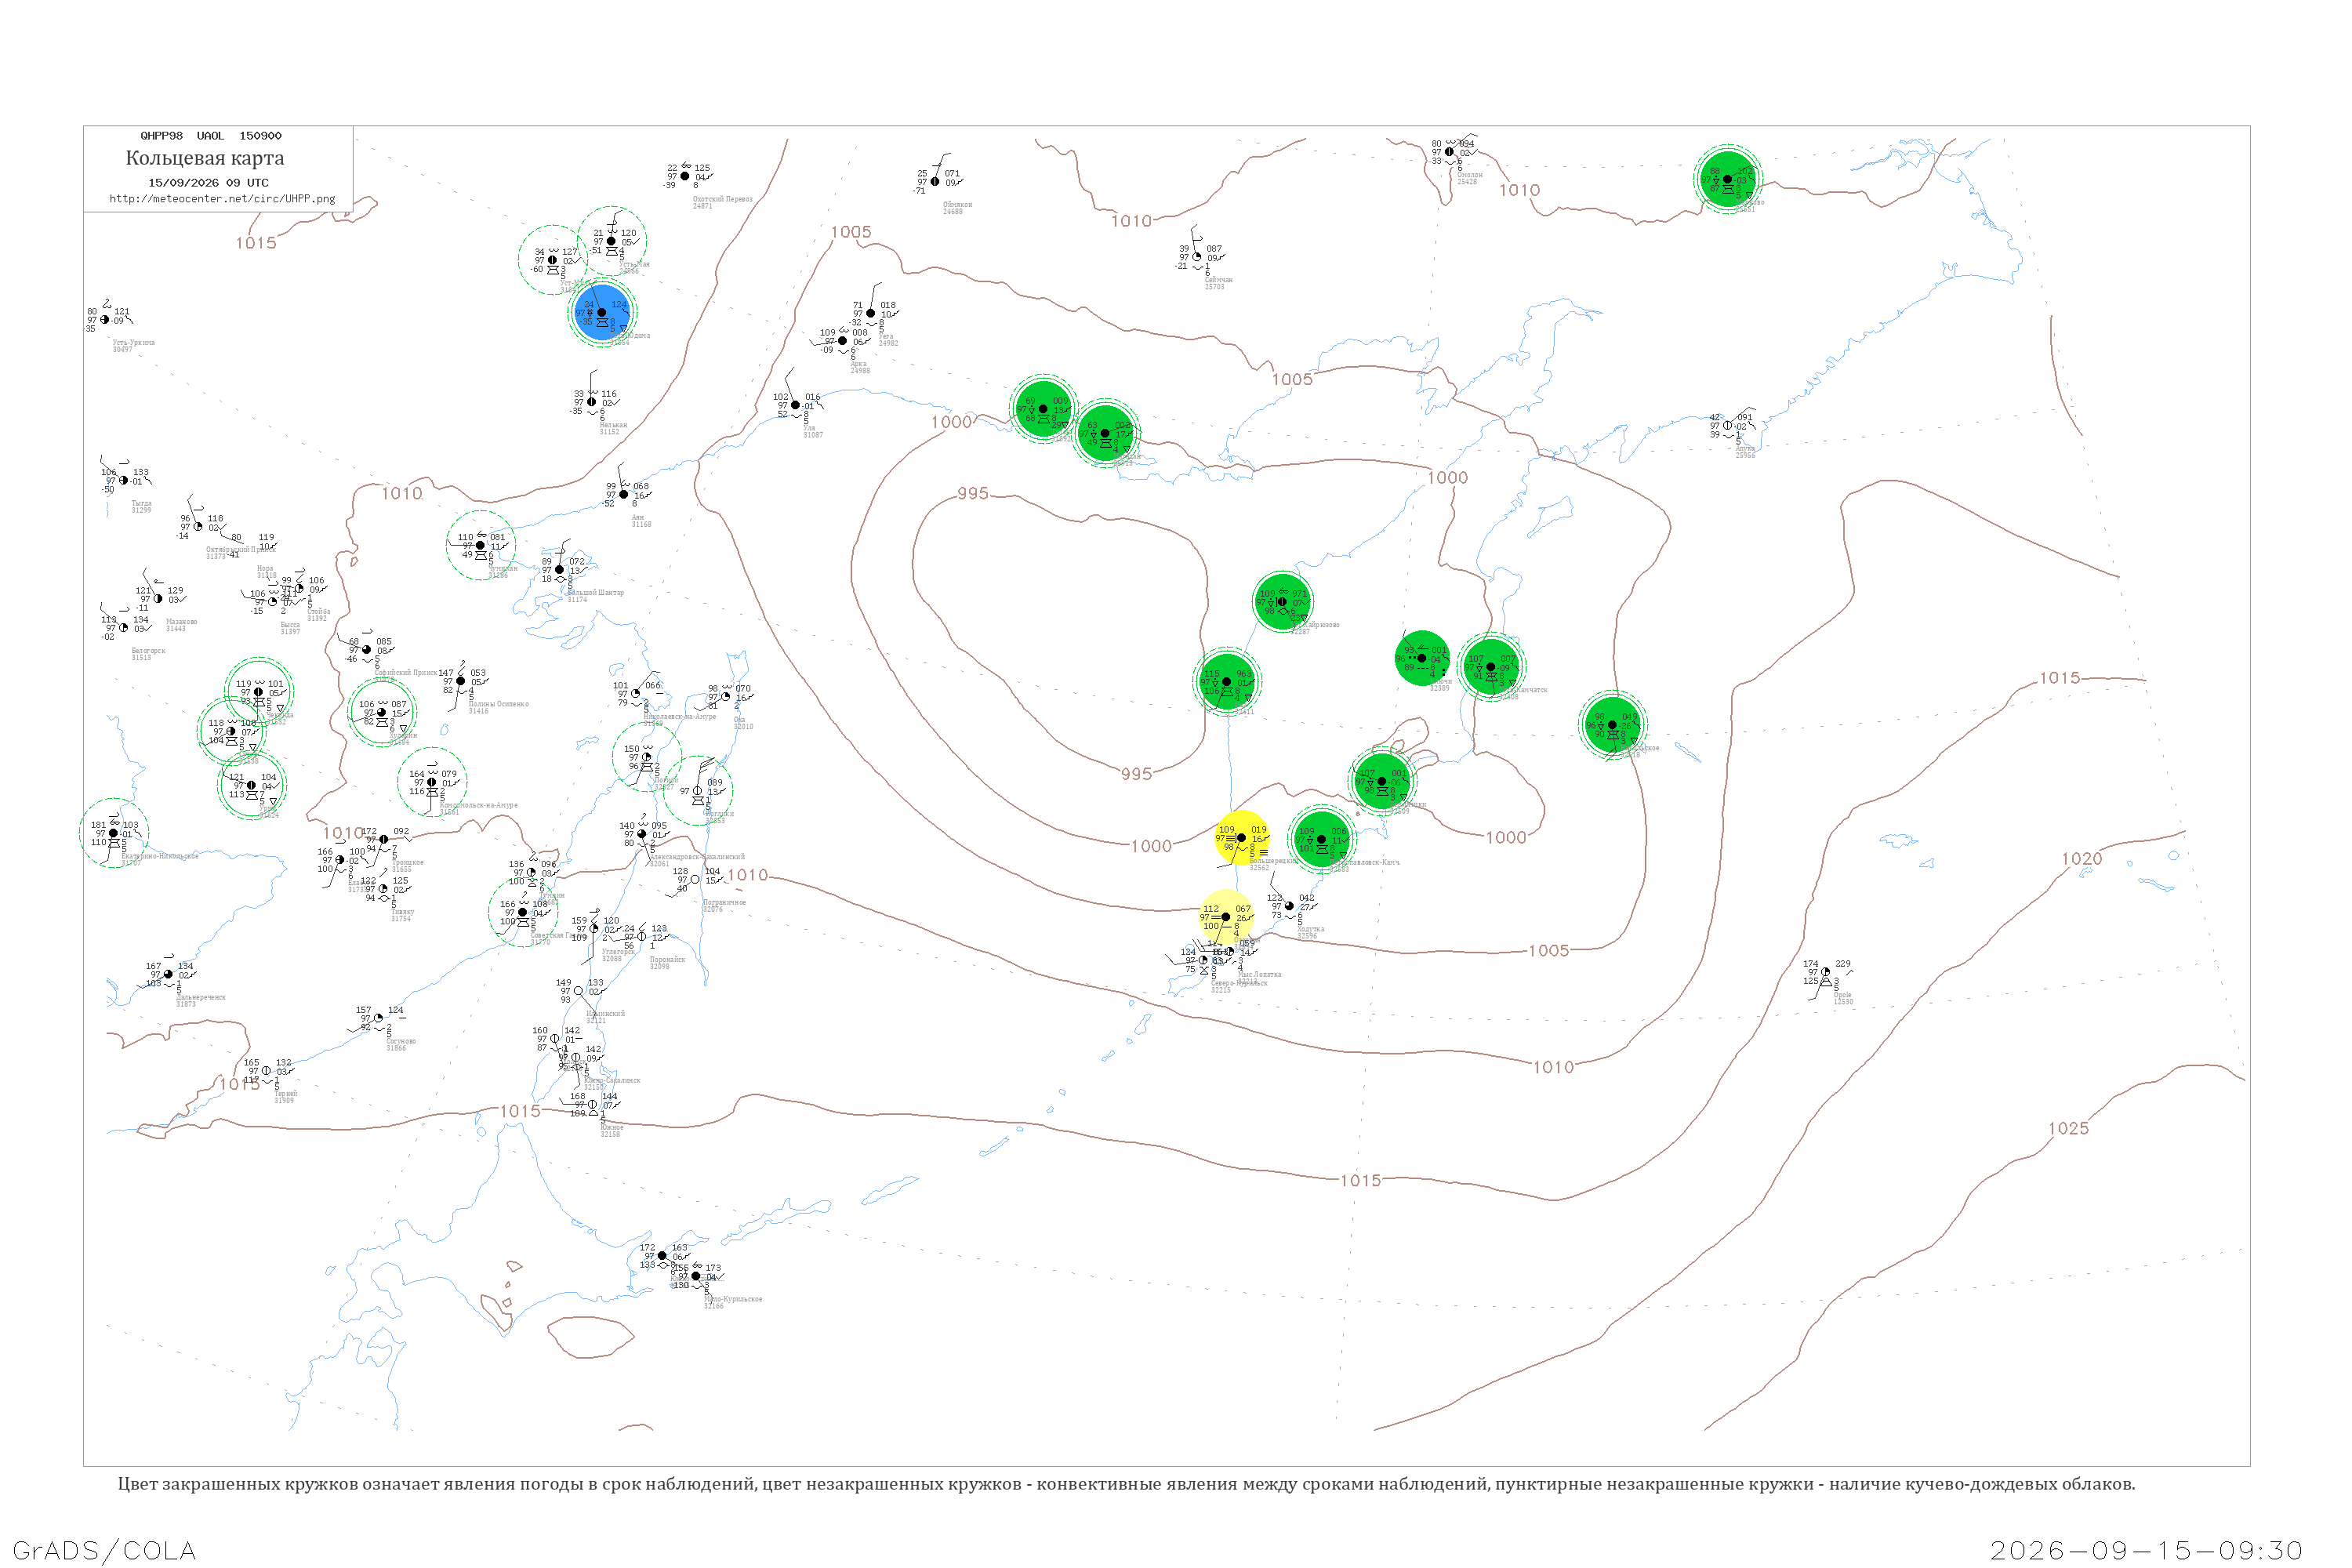2352x1568 pixels.
Task: Click the green Усть-Камчатск station marker
Action: coord(1490,667)
